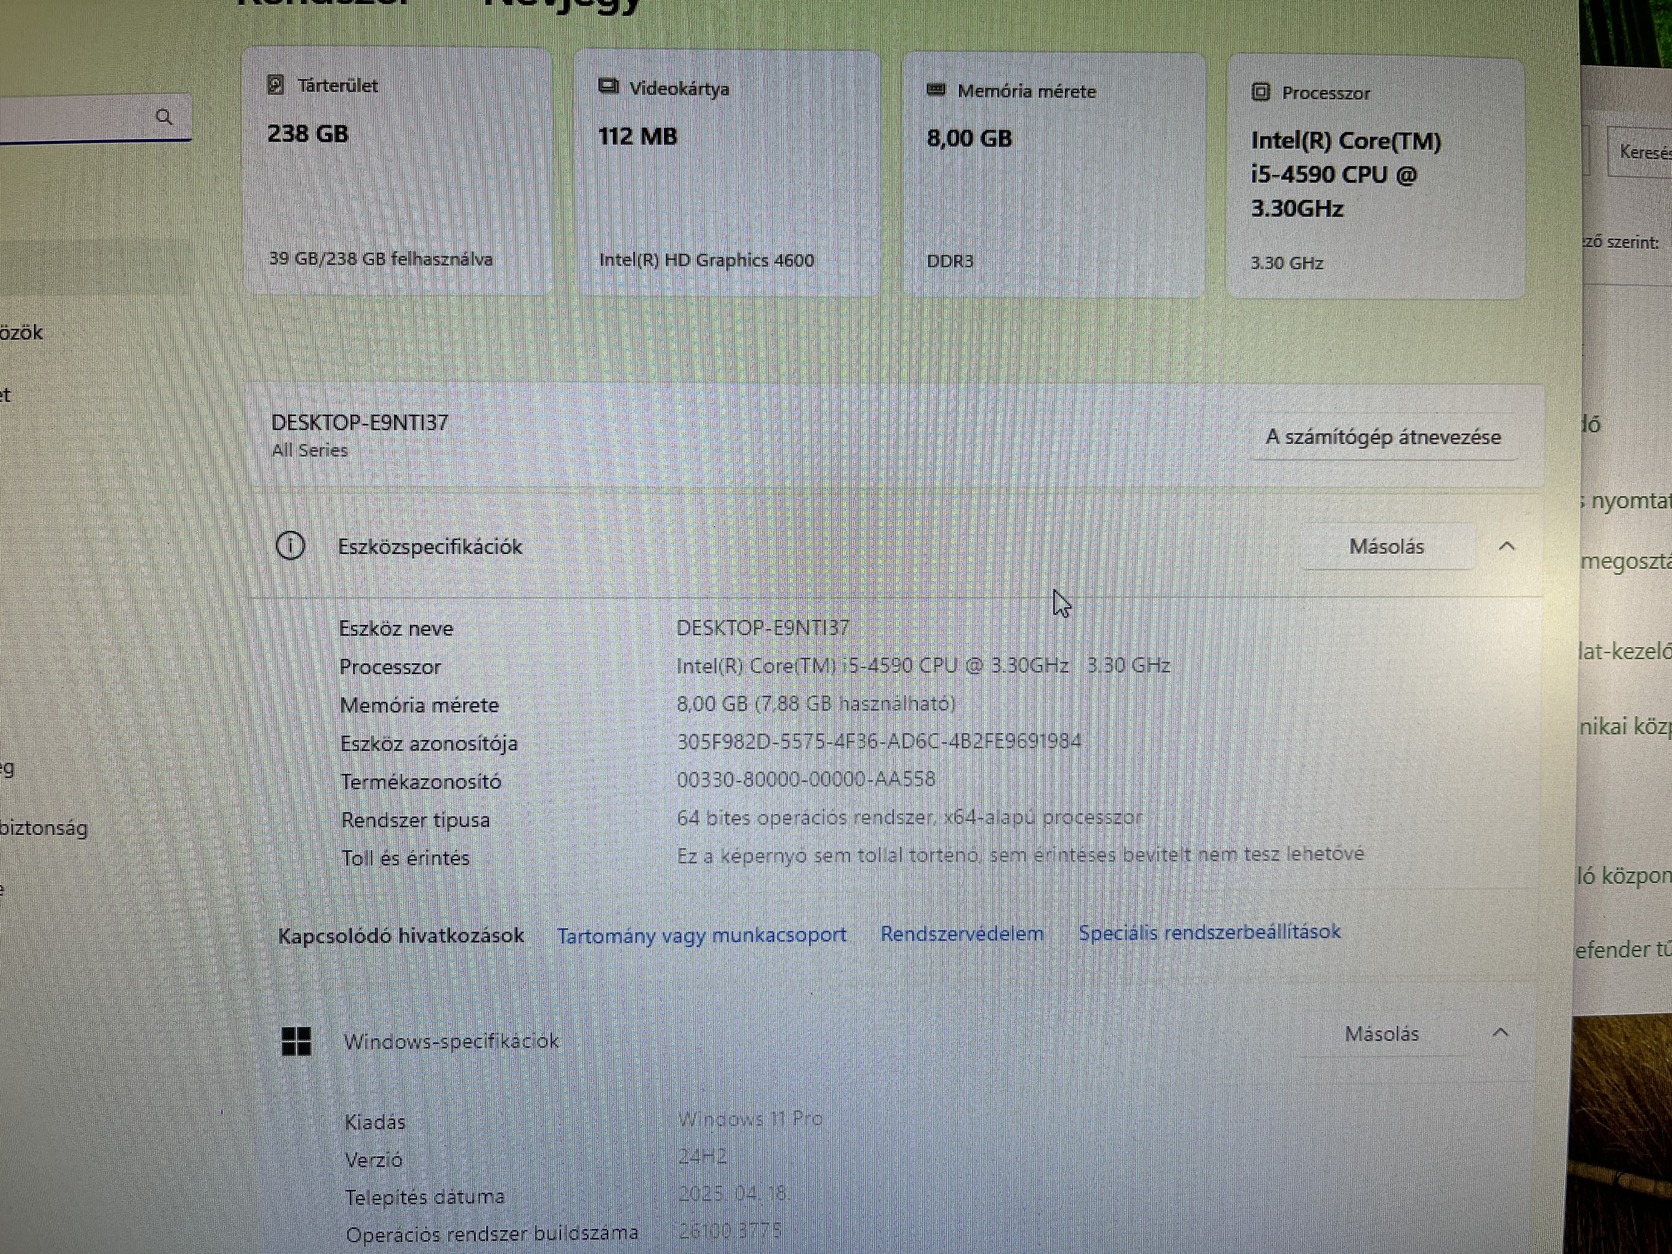Click the Intel(R) HD Graphics 4600 text

coord(706,260)
